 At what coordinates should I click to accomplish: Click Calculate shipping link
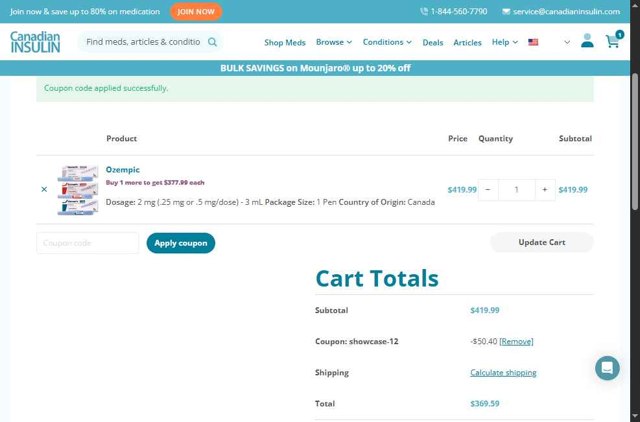(503, 373)
